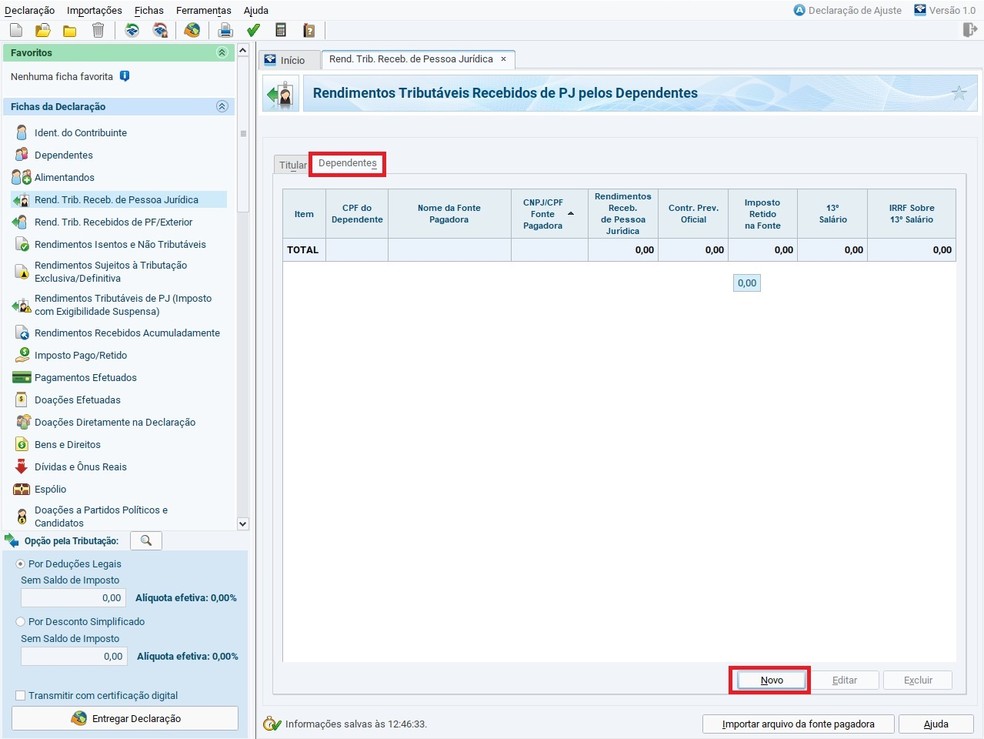
Task: Click the Ident. do Contribuinte person icon
Action: pos(22,132)
